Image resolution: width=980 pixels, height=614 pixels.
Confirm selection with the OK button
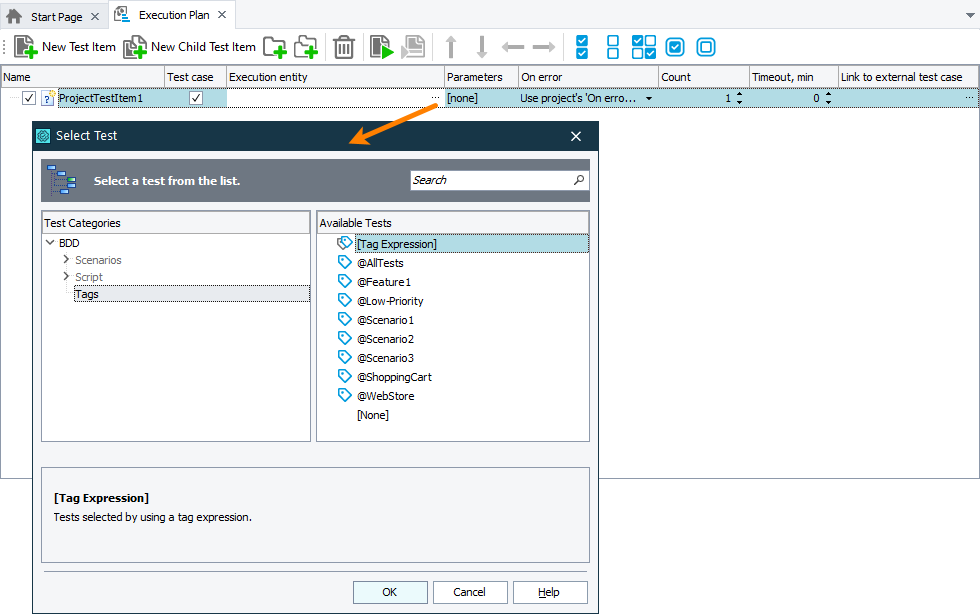390,591
